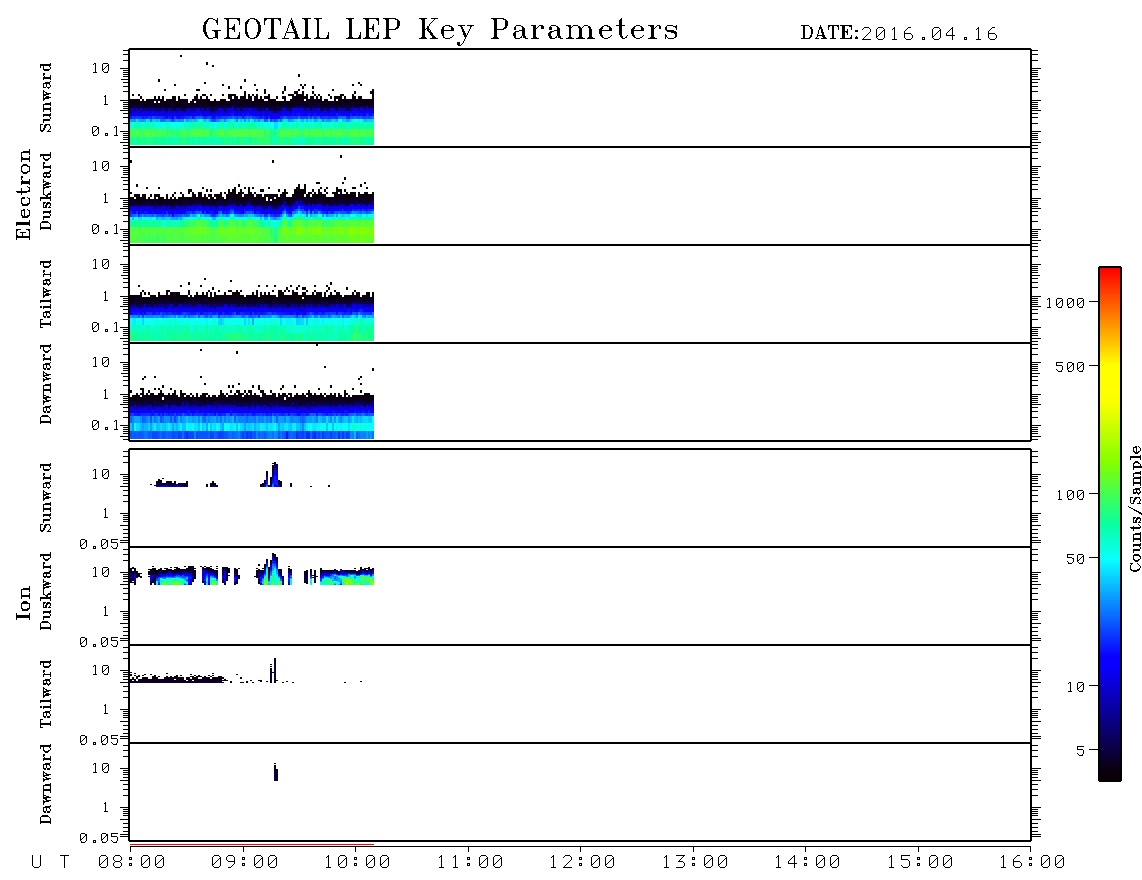Click the "10:00" time tick label
1142x880 pixels.
coord(357,863)
